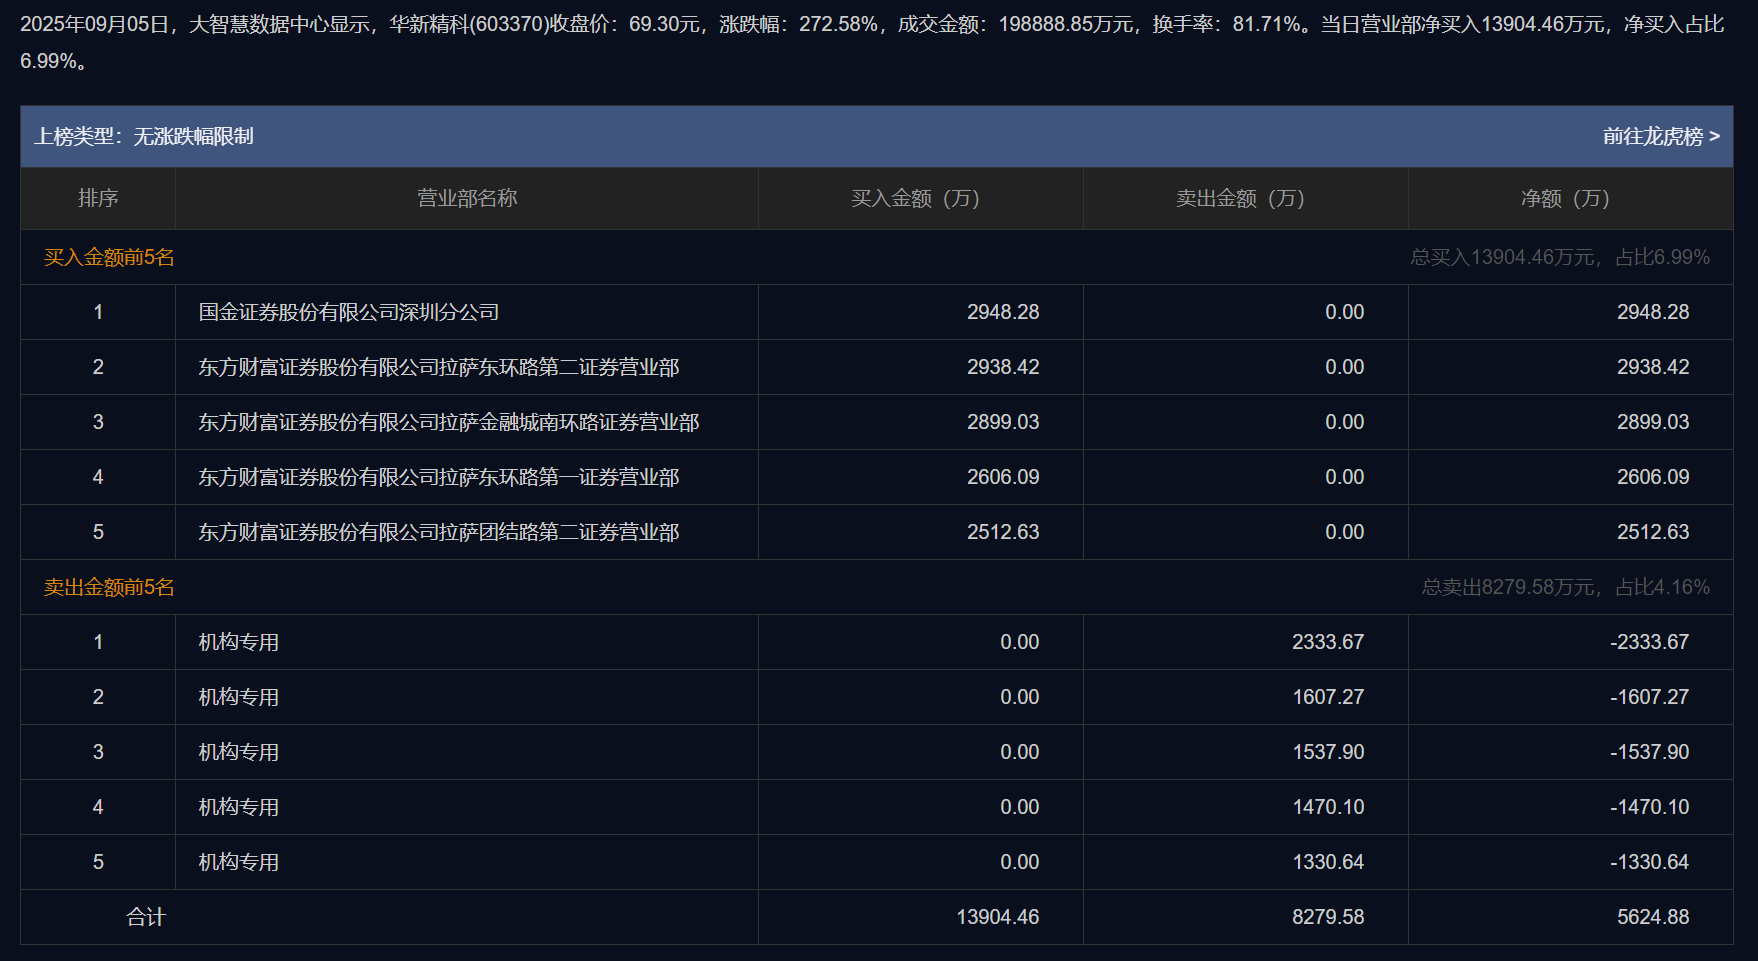Click the 合计 total row label
1758x961 pixels.
coord(146,917)
